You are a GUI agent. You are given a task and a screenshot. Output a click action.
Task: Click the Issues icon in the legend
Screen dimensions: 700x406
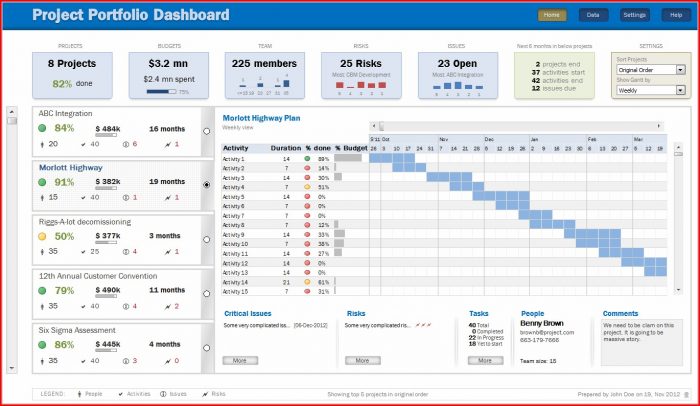163,394
